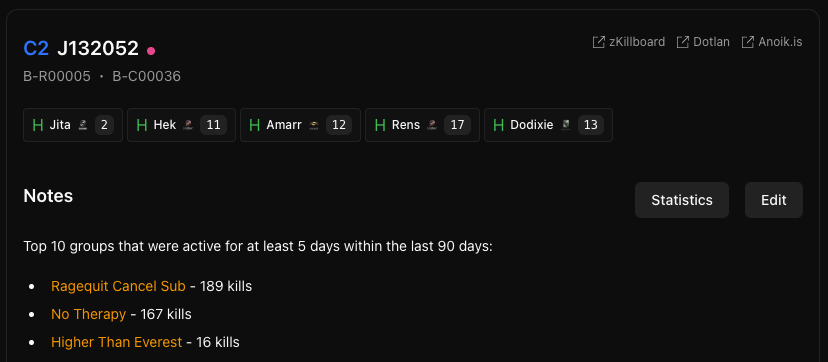
Task: Select the Rens jump count 17 badge
Action: pos(457,125)
